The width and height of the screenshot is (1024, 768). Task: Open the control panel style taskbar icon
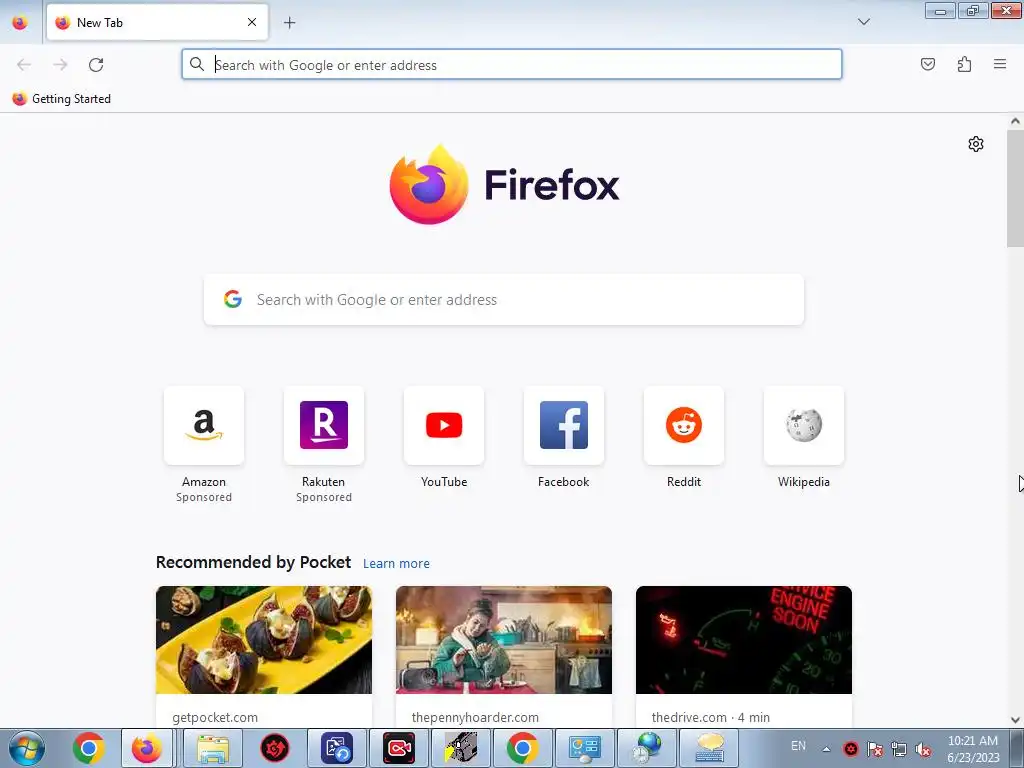click(x=584, y=748)
